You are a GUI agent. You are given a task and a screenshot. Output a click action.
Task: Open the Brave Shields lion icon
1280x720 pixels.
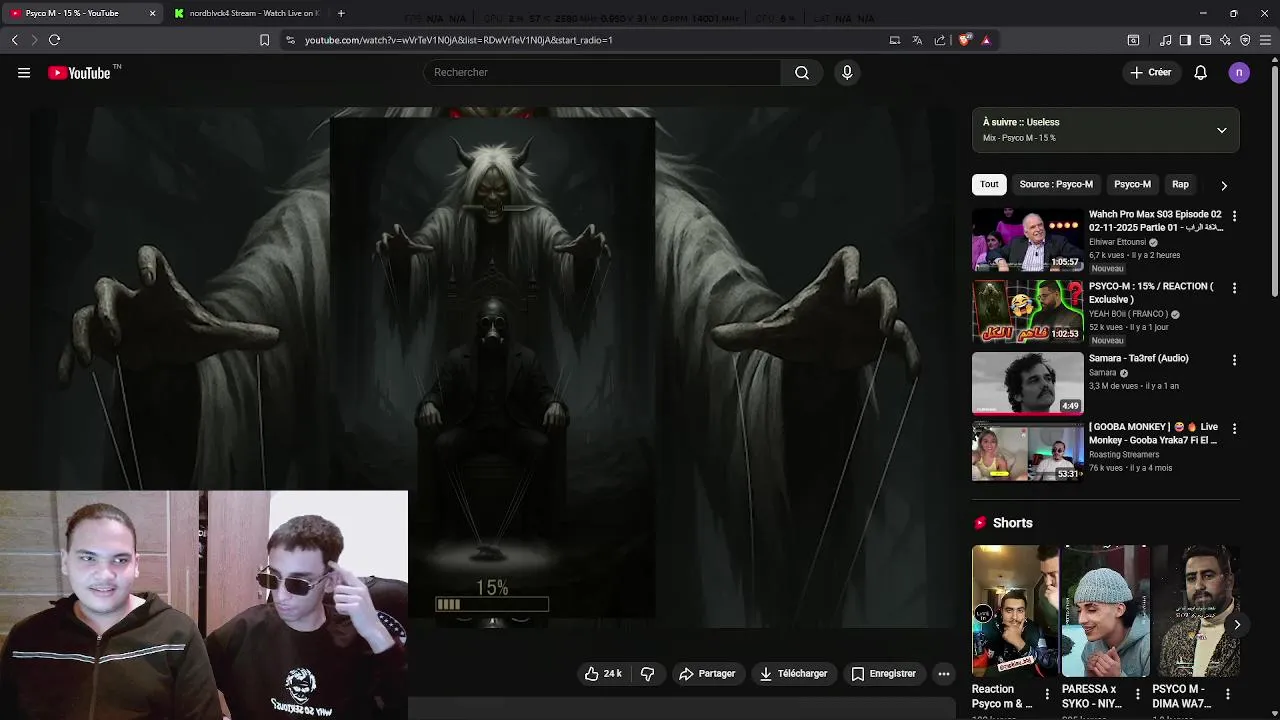964,40
